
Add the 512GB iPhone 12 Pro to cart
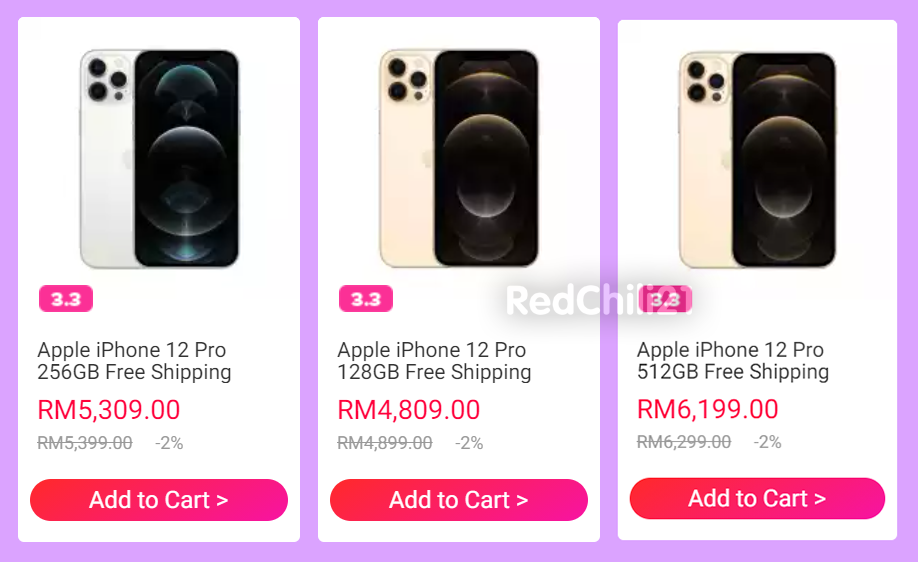758,498
